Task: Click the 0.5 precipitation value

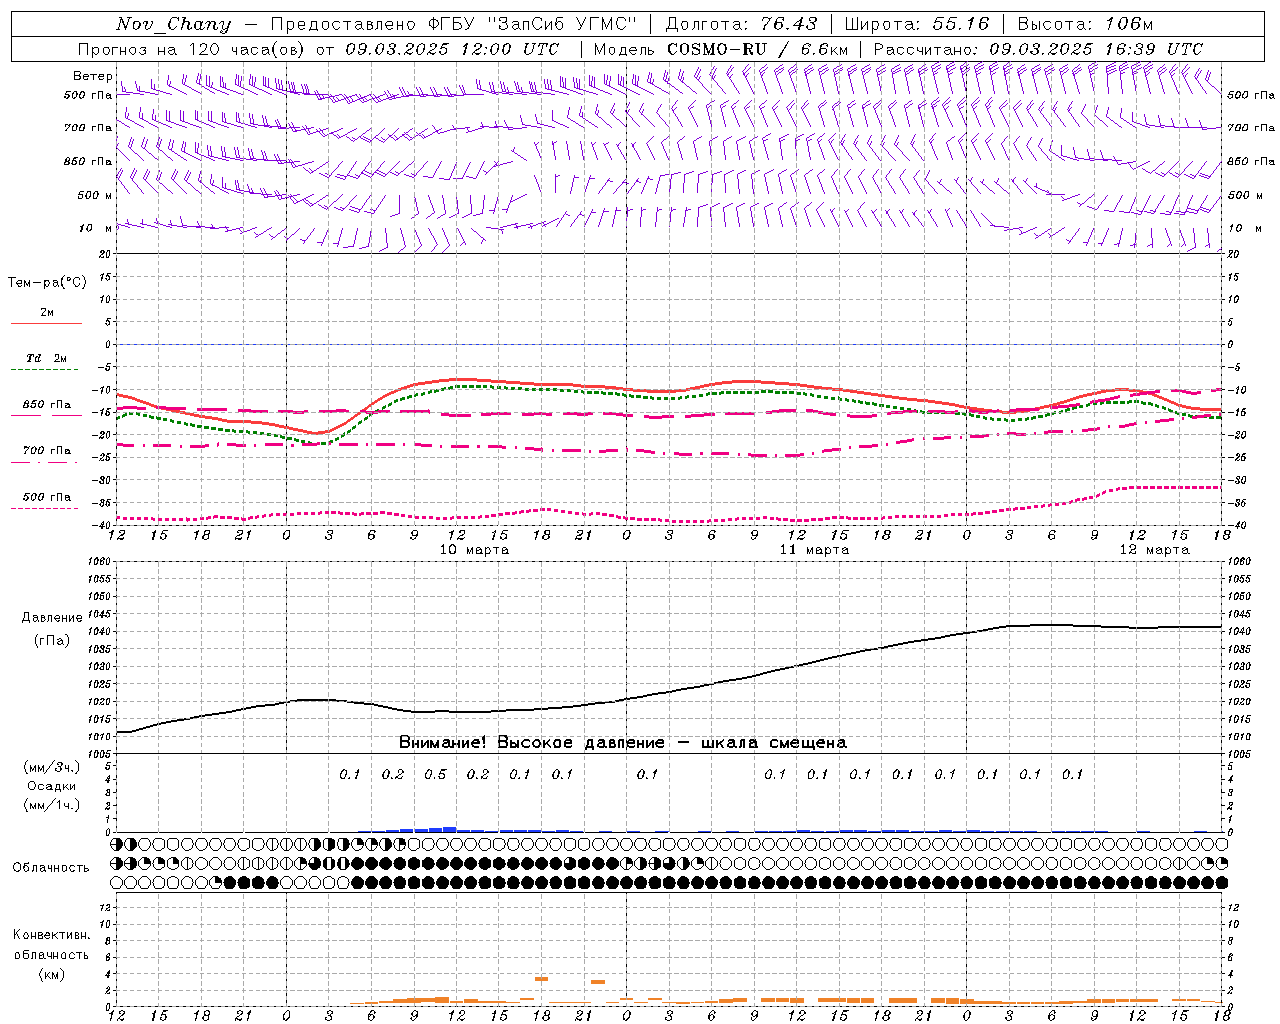Action: [435, 774]
